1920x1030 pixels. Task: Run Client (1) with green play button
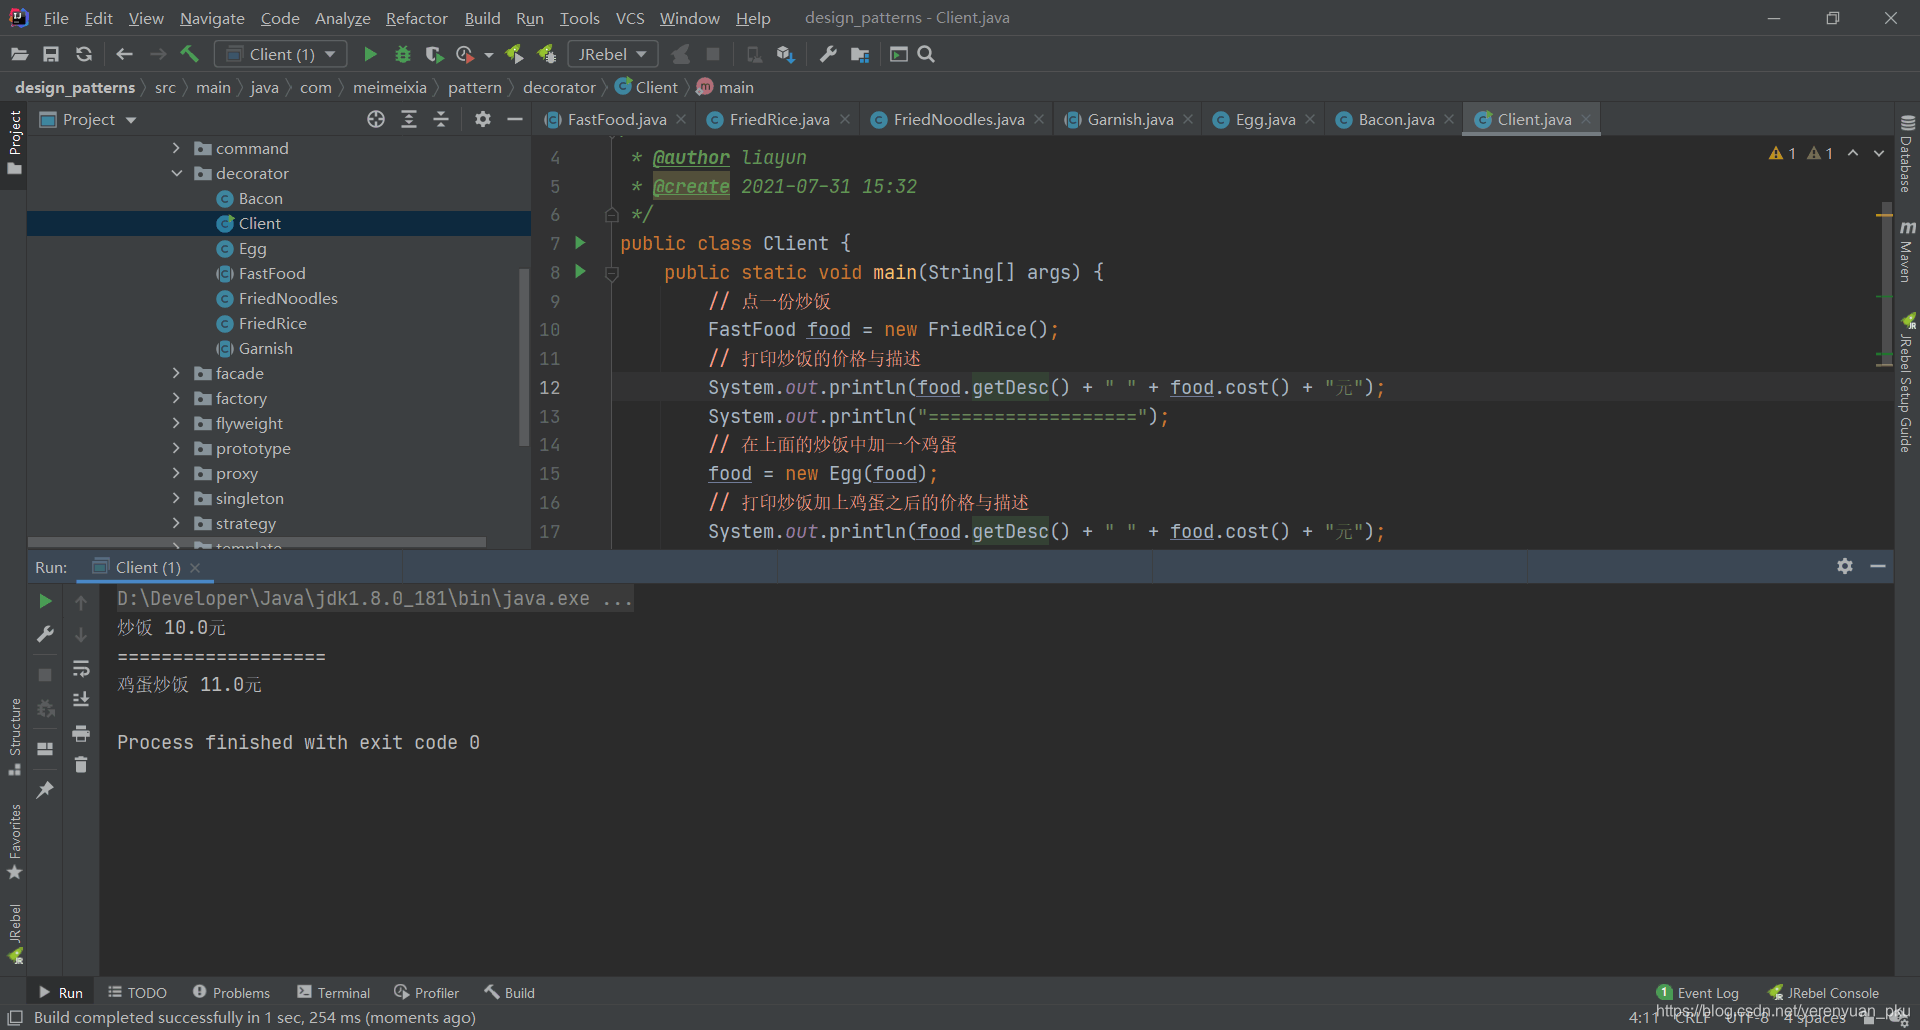point(370,54)
